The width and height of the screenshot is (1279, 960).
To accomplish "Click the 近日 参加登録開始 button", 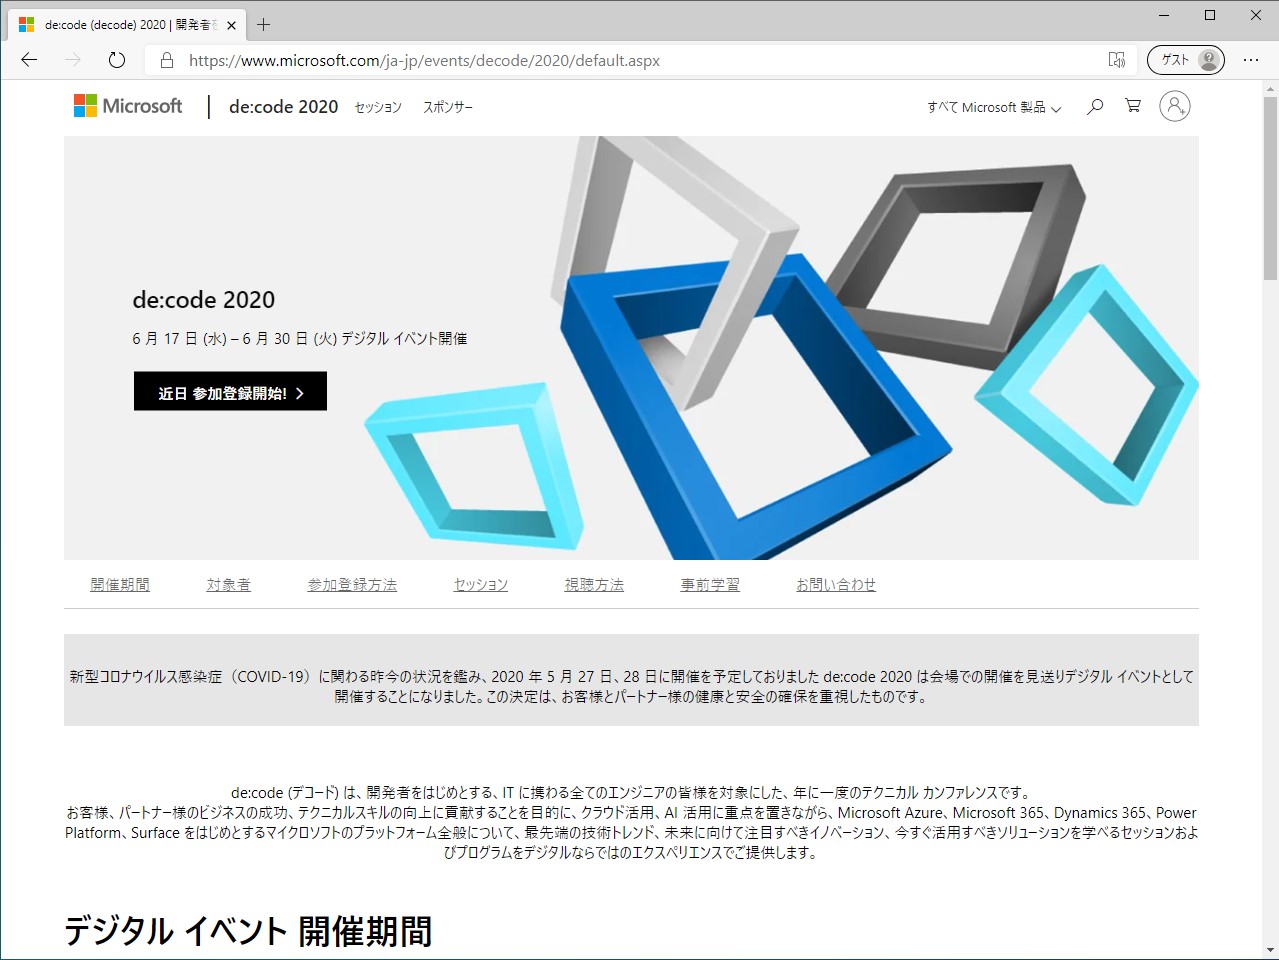I will 229,391.
